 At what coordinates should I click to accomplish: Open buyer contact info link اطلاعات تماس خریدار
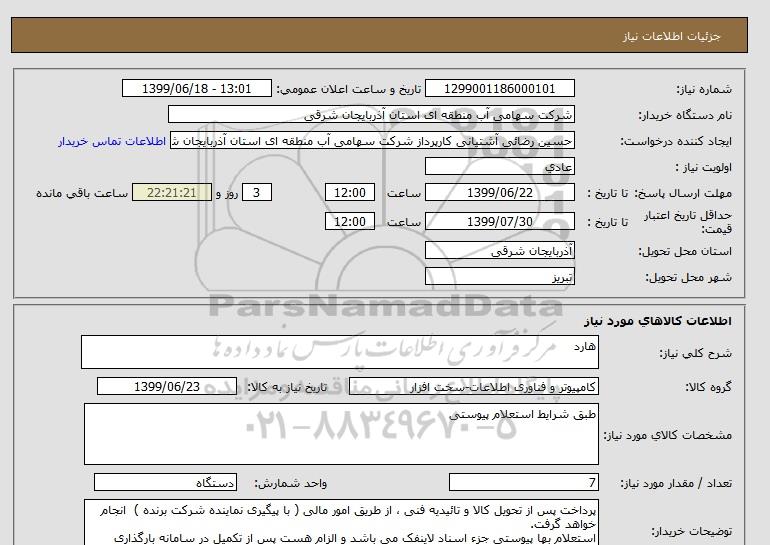click(x=112, y=141)
